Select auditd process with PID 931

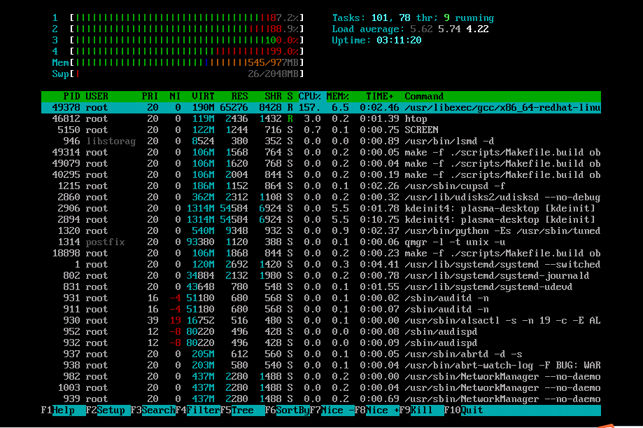[x=321, y=298]
